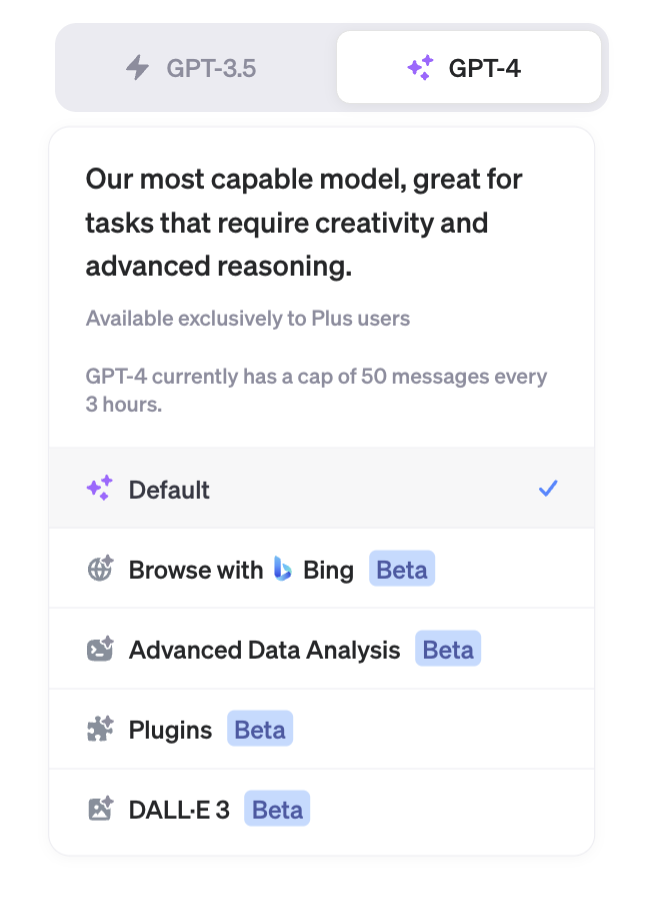
Task: Click the sparkle icon beside Default
Action: coord(99,489)
